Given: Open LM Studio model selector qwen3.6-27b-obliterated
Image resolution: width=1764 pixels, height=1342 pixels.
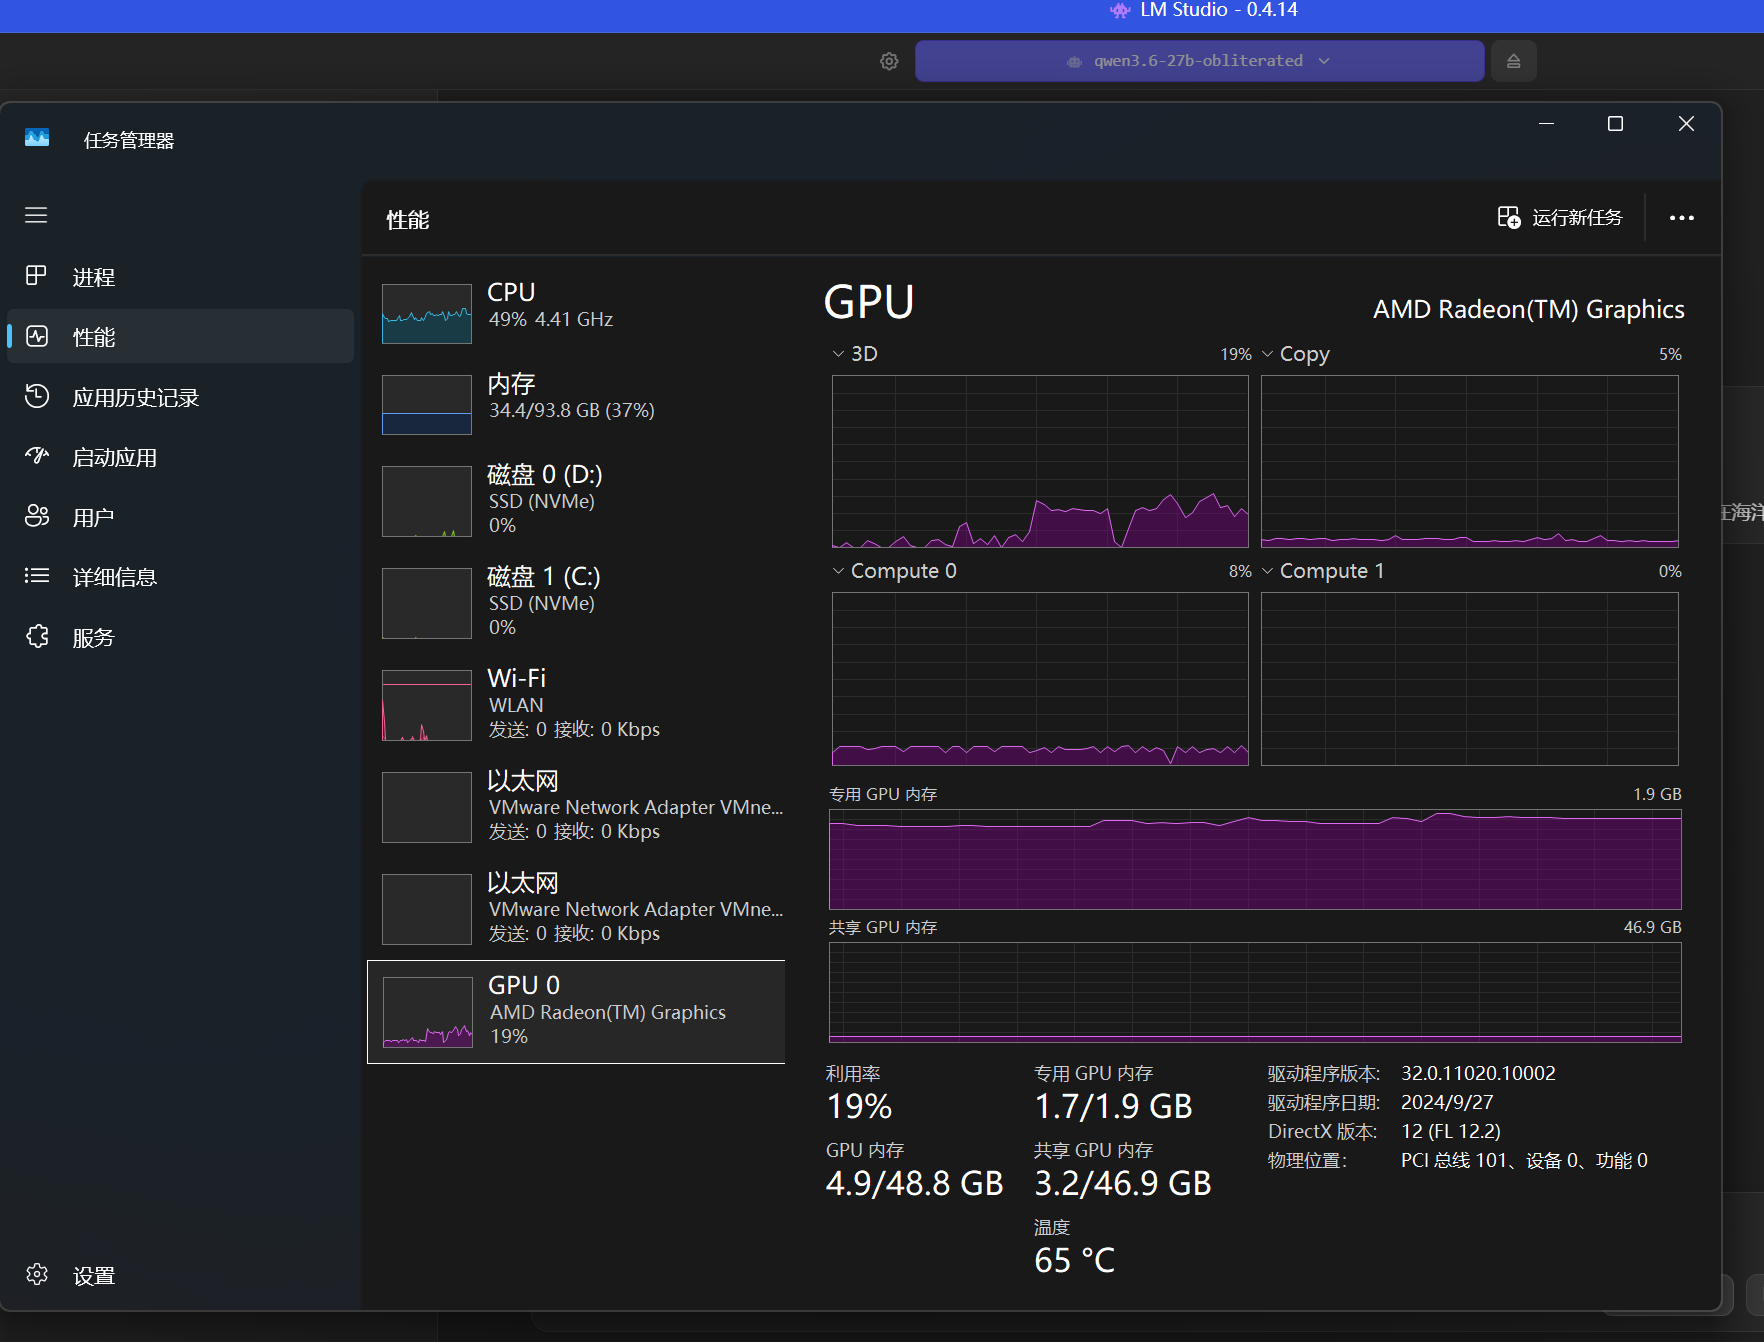Looking at the screenshot, I should [1199, 61].
